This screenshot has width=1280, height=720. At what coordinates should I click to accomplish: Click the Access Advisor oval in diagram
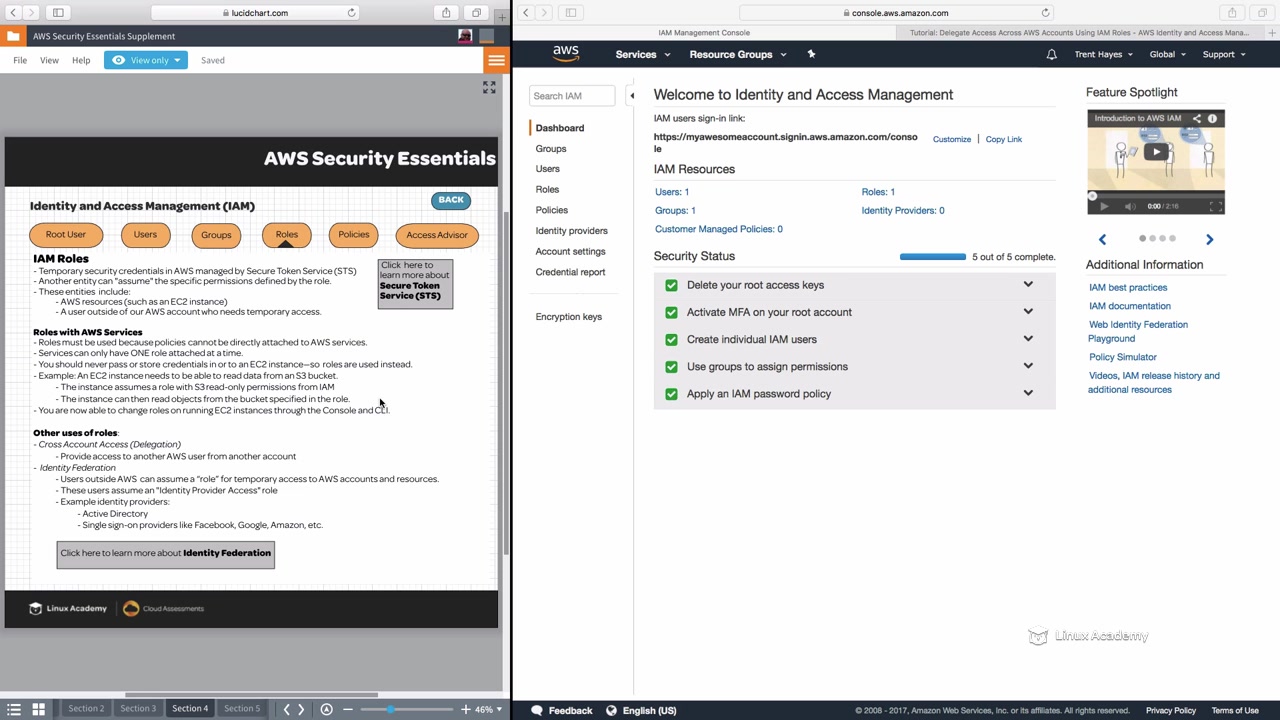coord(437,235)
